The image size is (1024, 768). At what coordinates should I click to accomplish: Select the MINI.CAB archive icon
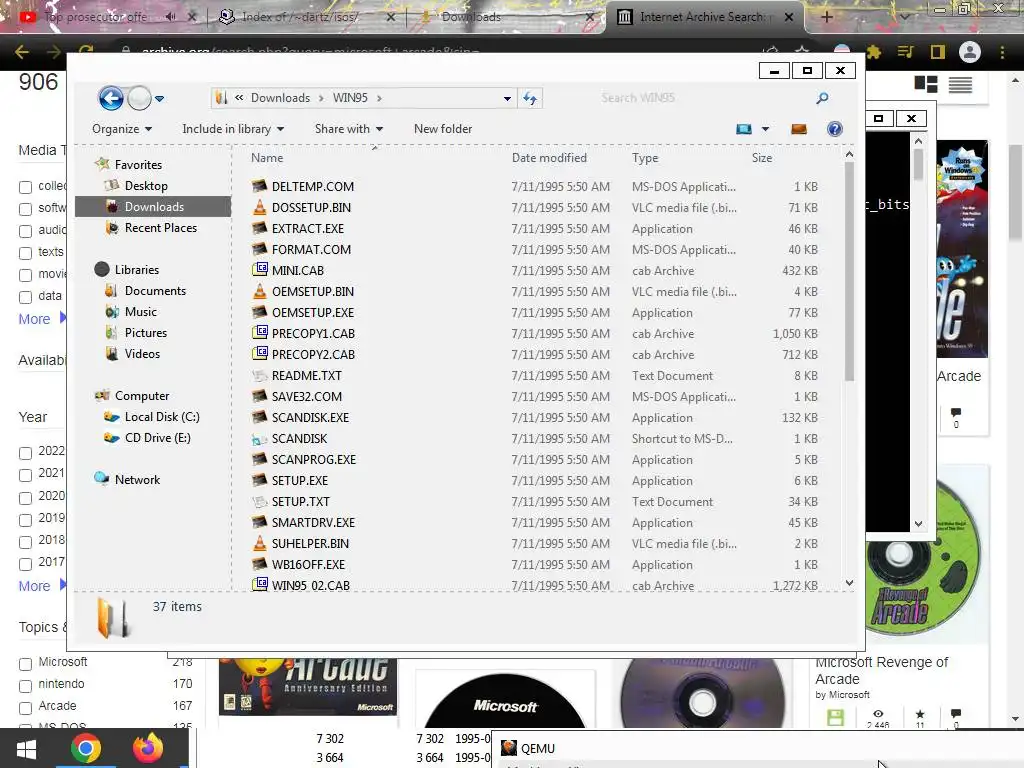tap(259, 270)
